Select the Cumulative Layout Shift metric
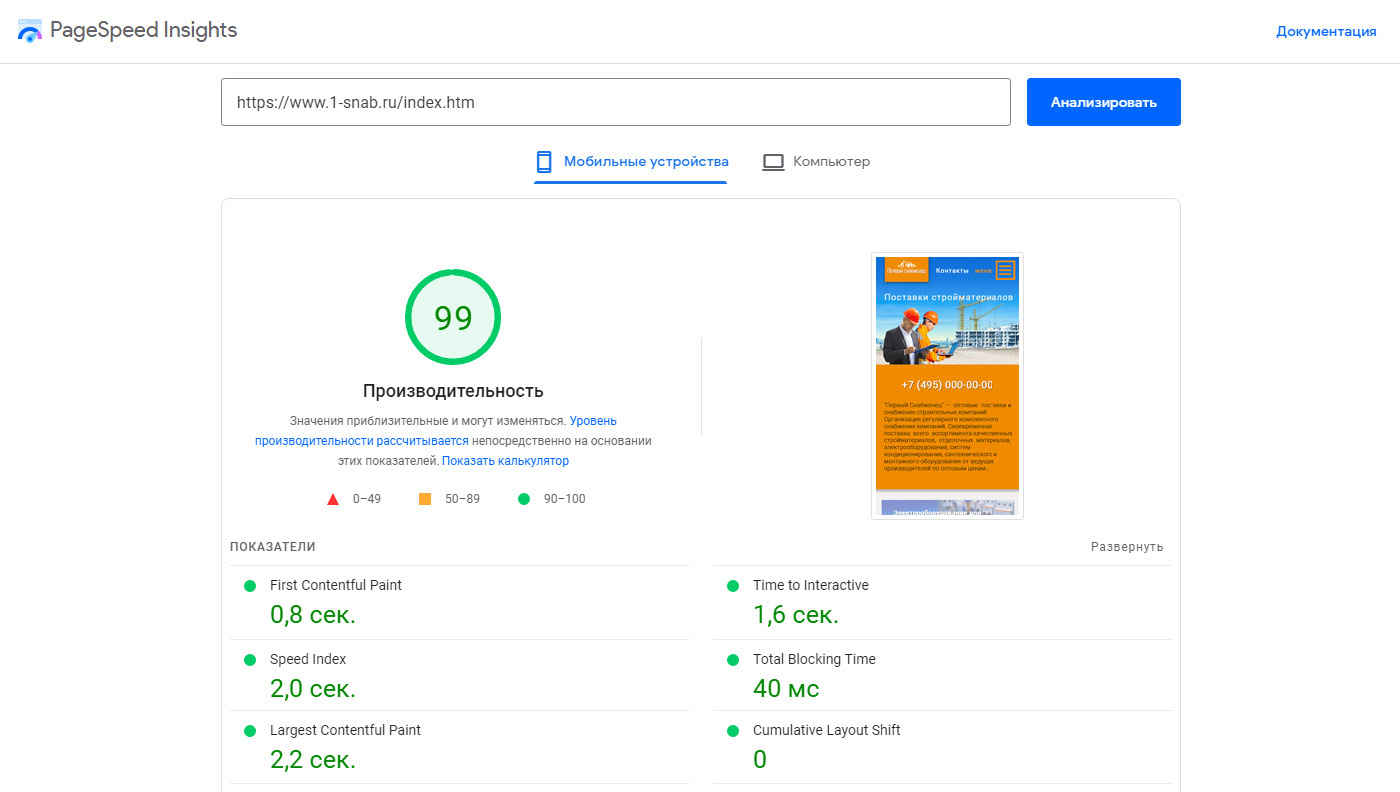This screenshot has width=1400, height=792. coord(826,731)
